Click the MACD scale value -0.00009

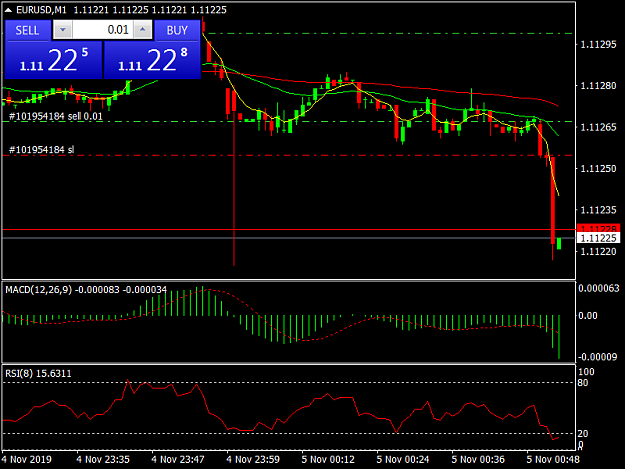pos(598,357)
